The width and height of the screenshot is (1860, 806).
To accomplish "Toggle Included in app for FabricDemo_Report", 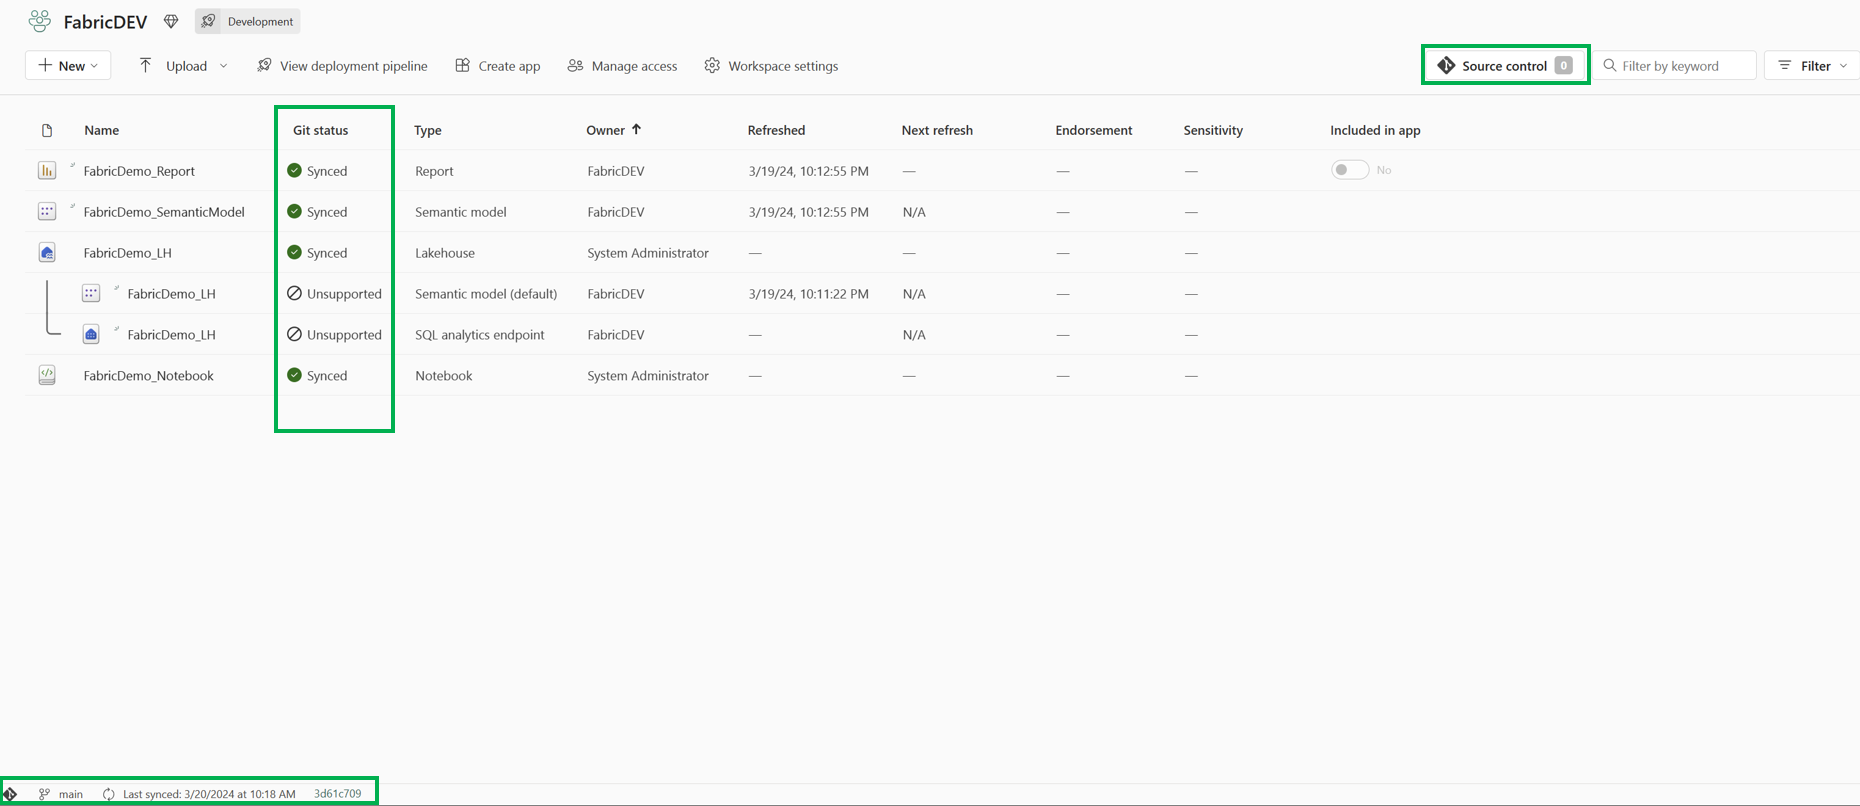I will (x=1349, y=170).
